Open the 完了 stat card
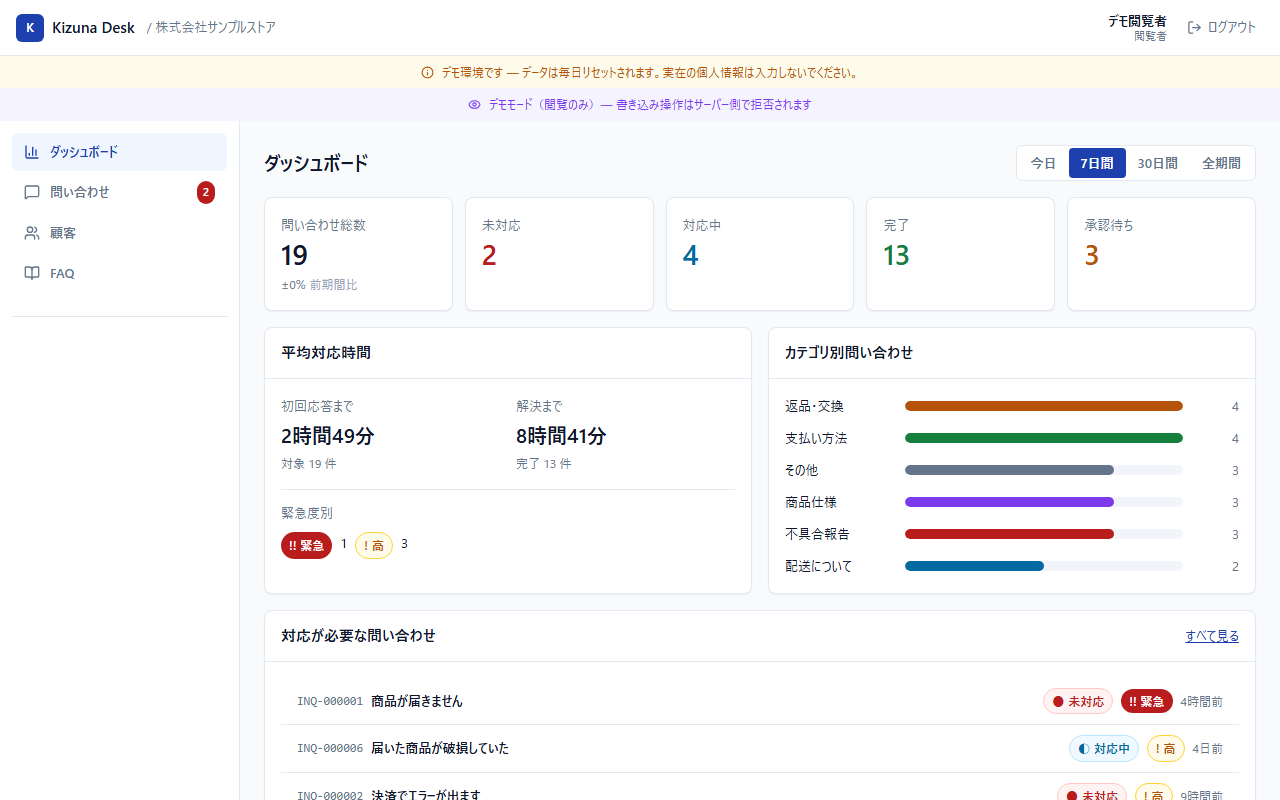 [x=960, y=254]
